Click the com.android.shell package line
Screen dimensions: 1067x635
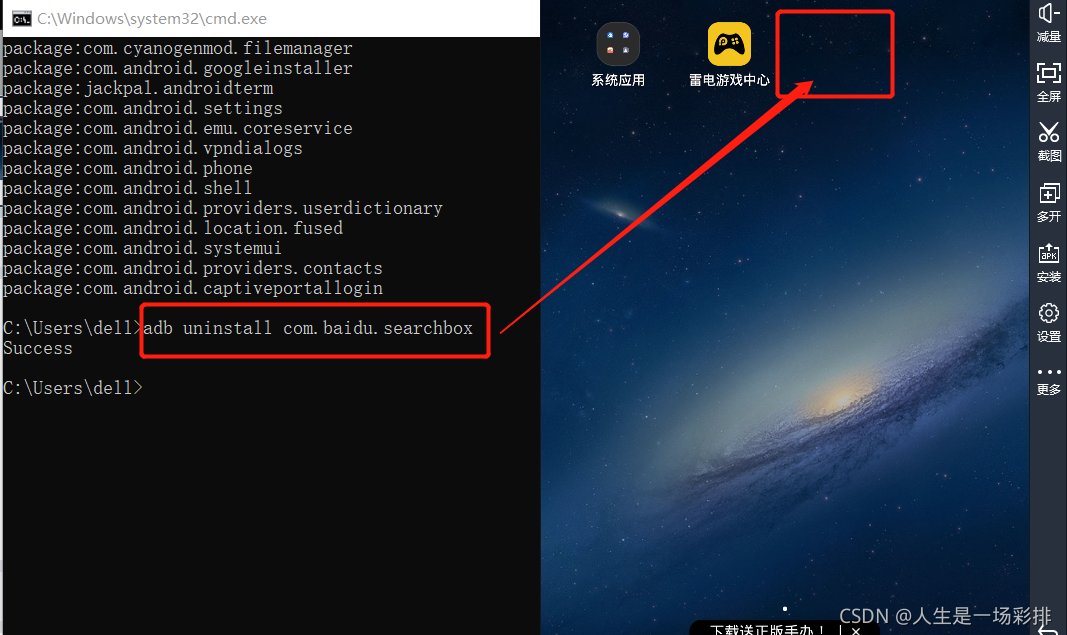[127, 188]
